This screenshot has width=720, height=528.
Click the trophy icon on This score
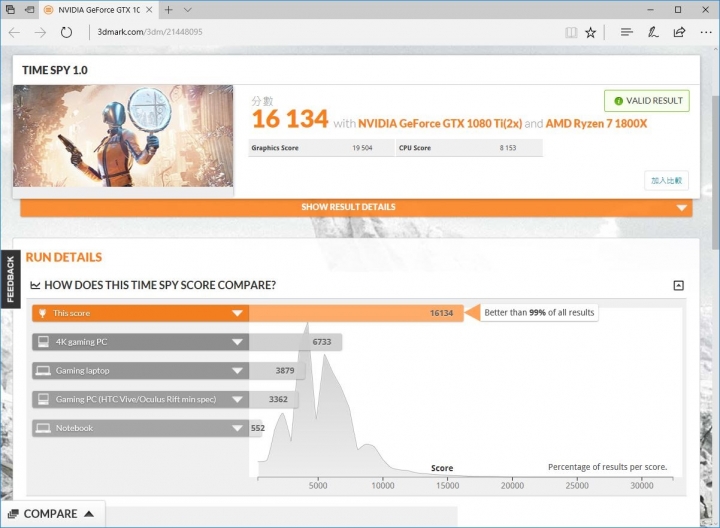(42, 313)
